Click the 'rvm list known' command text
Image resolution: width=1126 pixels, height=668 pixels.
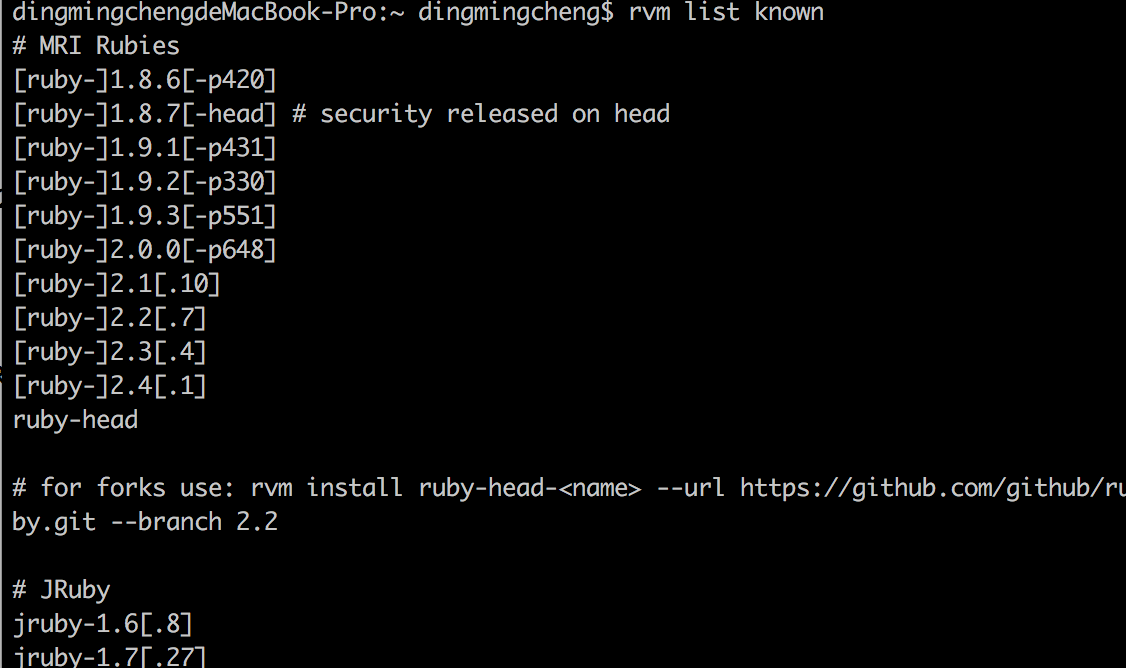725,12
